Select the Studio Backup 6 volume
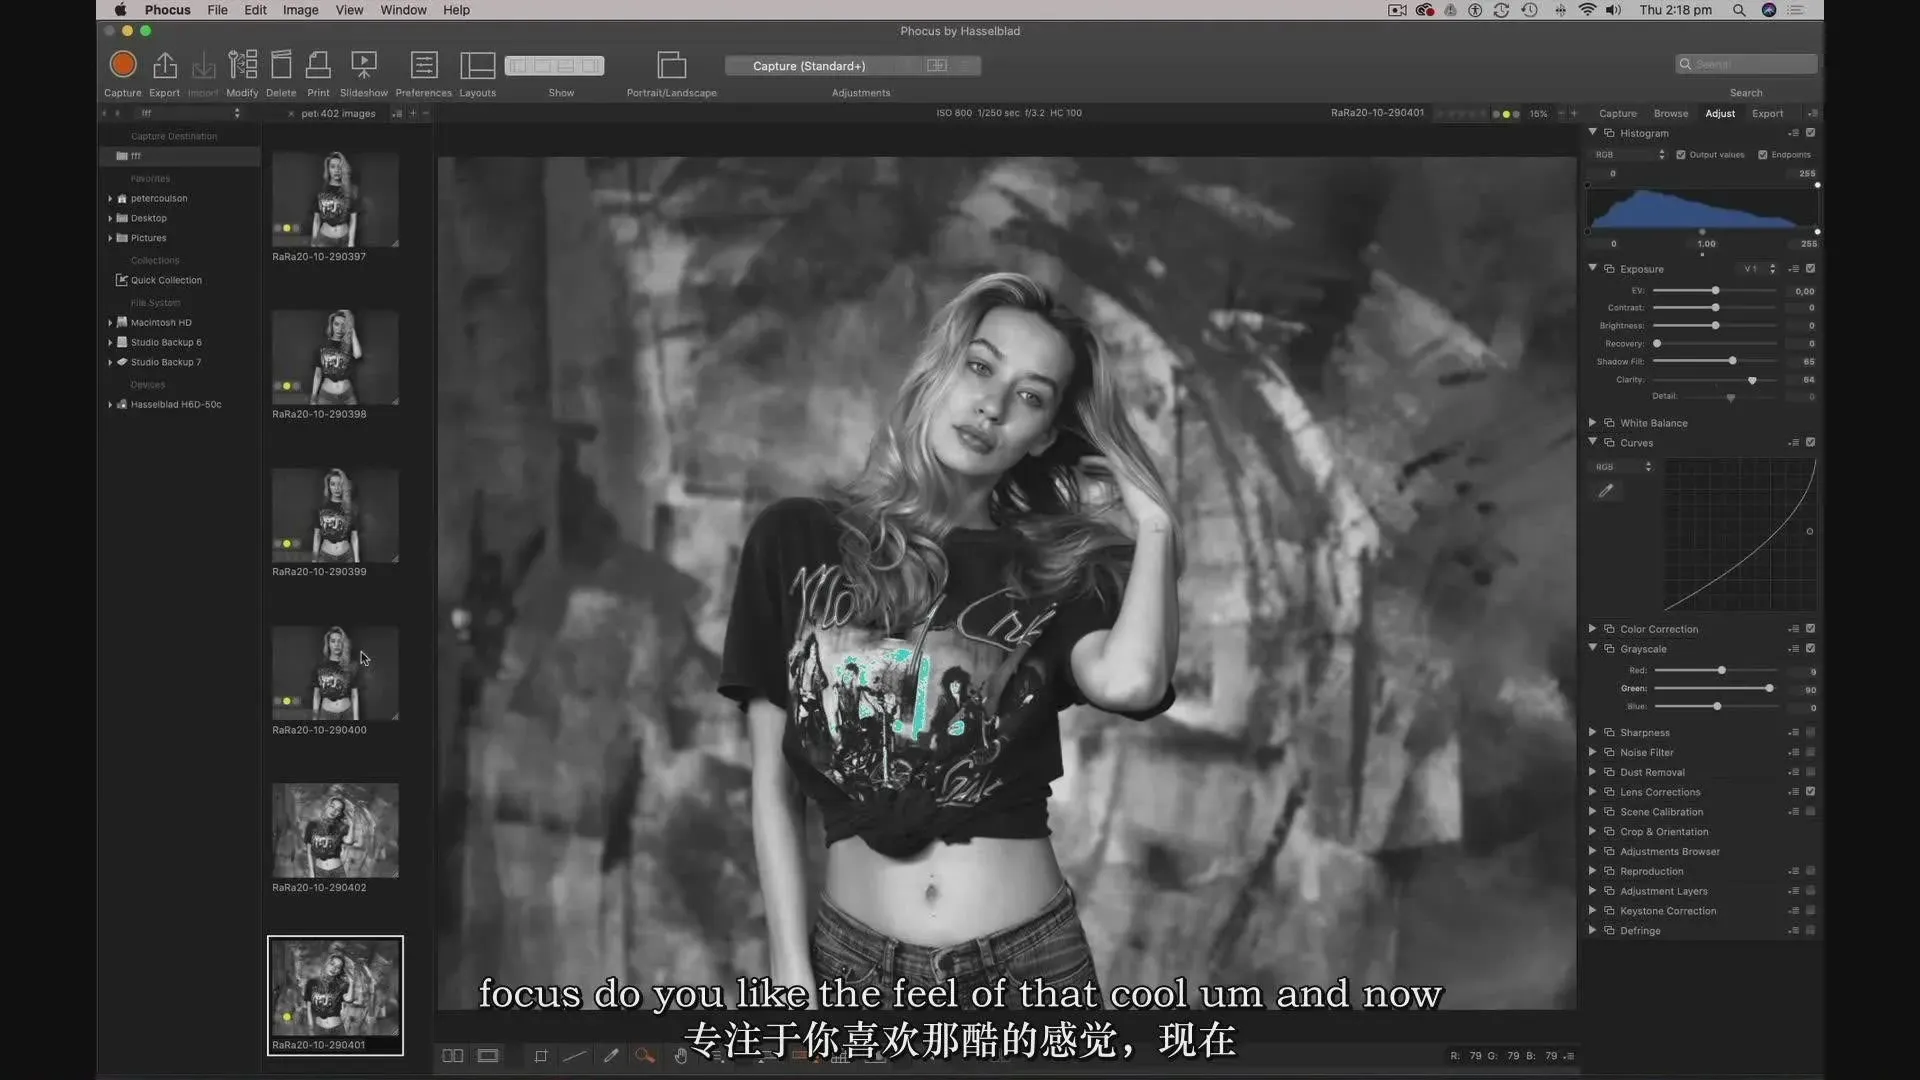1920x1080 pixels. (166, 343)
